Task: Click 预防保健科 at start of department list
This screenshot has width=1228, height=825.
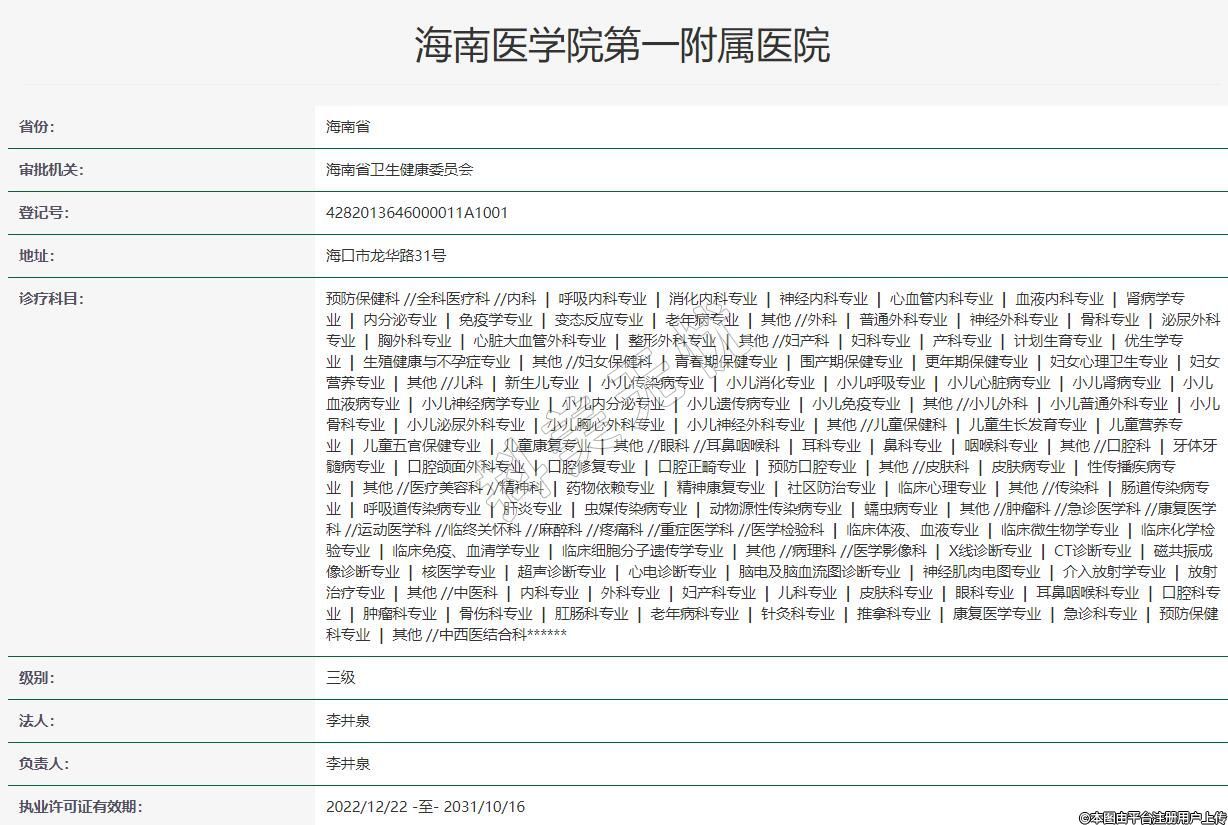Action: click(x=362, y=298)
